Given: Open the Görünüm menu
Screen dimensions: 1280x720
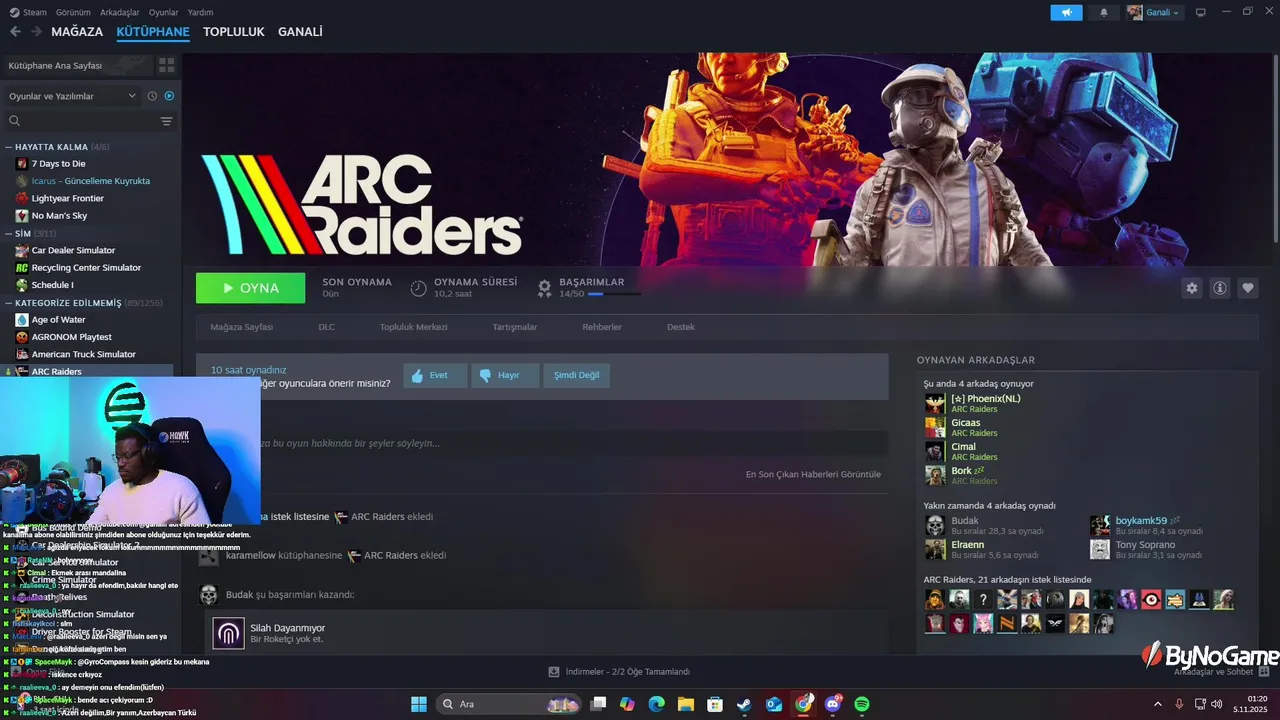Looking at the screenshot, I should tap(73, 12).
